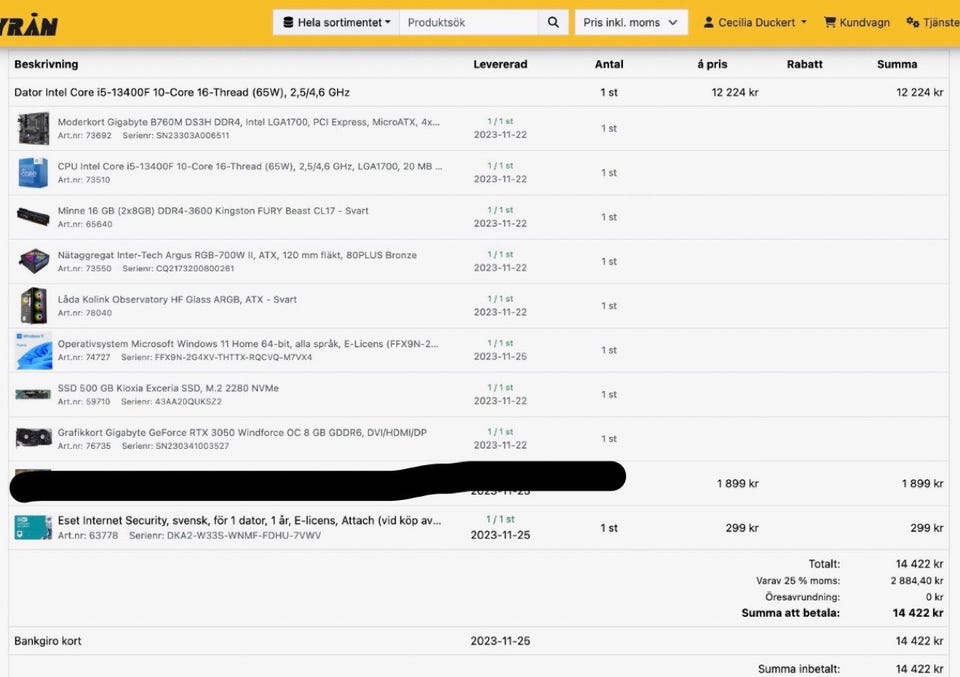Select power supply serial CQ2173200800261
Screen dimensions: 960x677
(x=195, y=268)
